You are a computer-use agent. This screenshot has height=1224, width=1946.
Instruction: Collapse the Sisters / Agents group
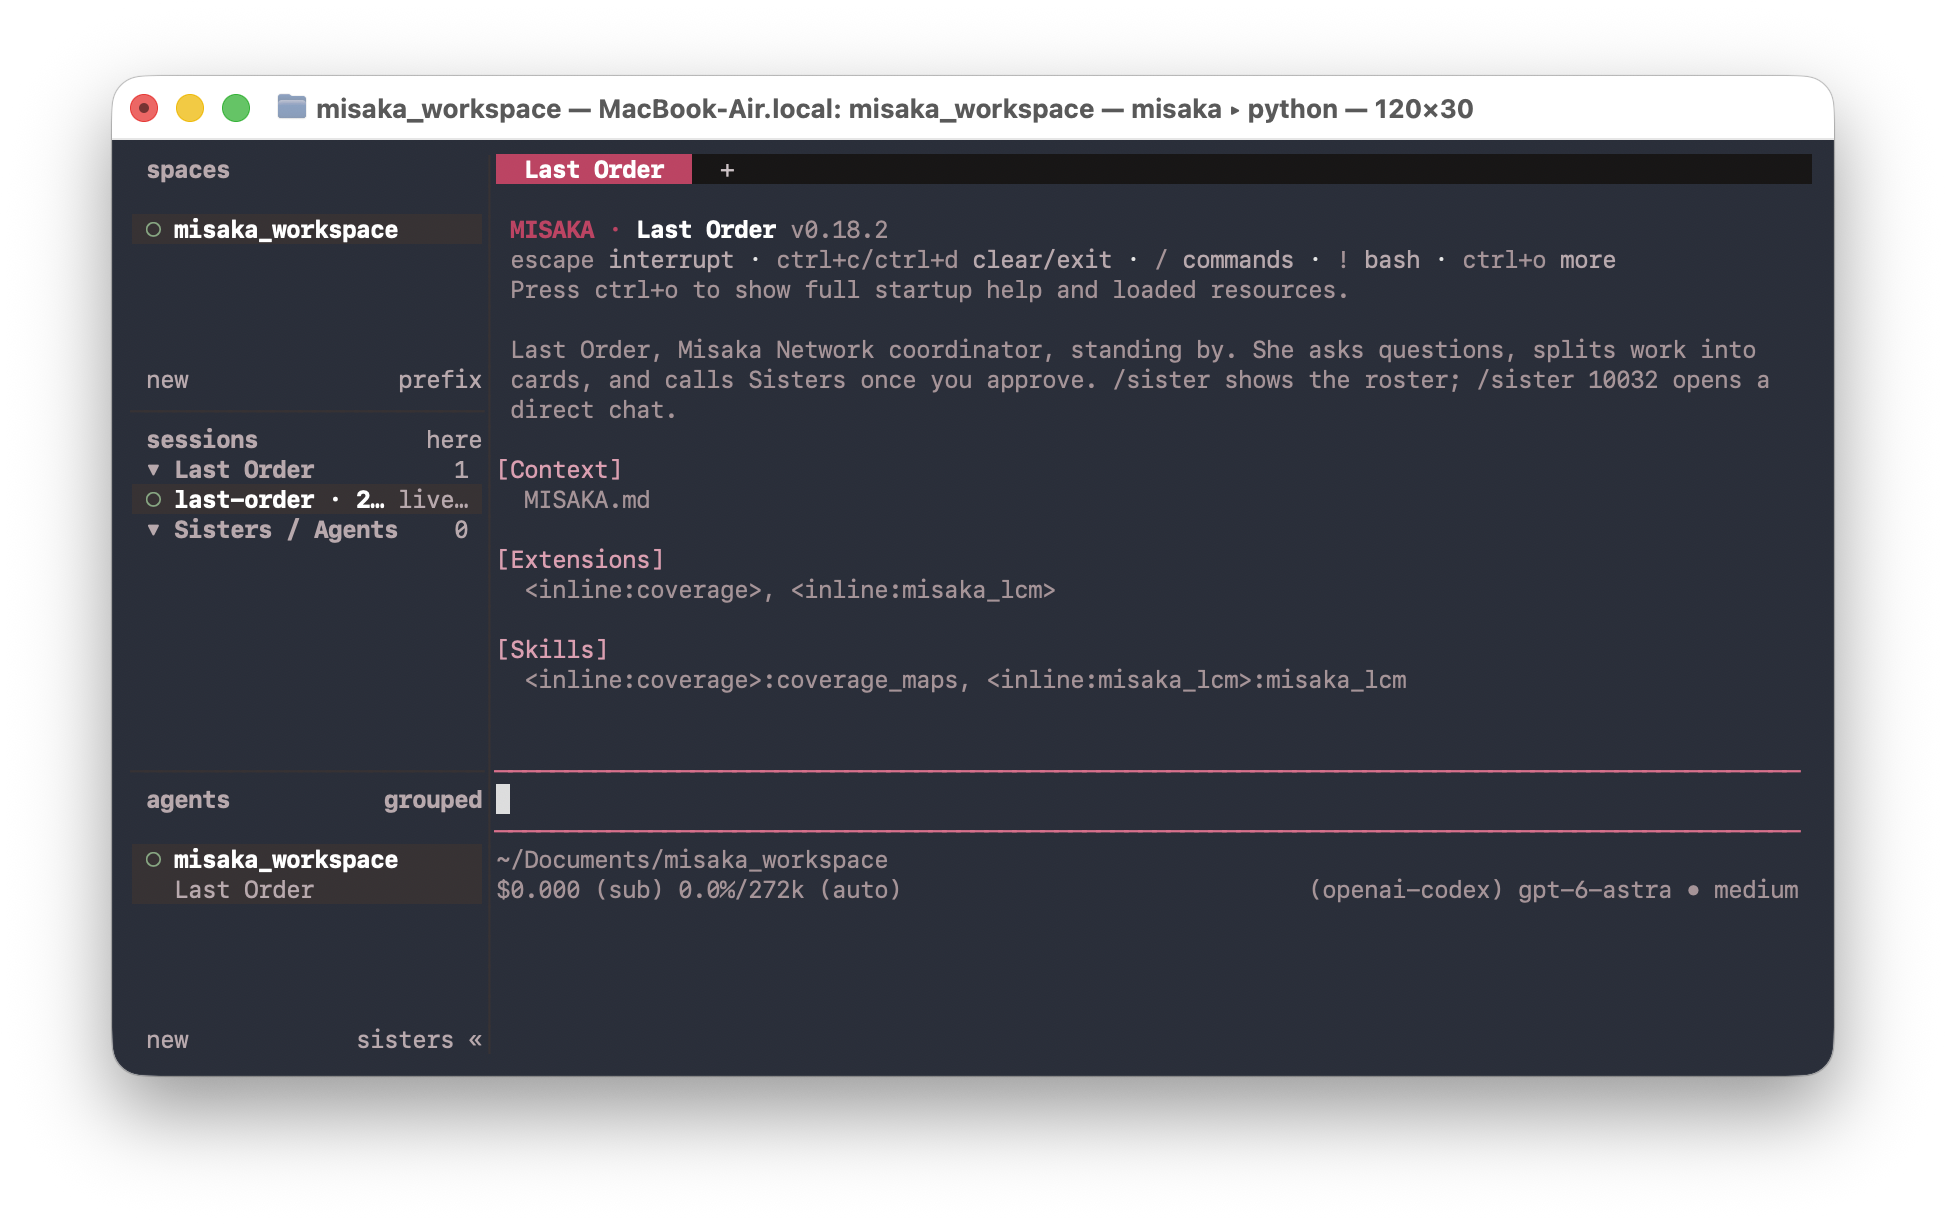point(153,530)
